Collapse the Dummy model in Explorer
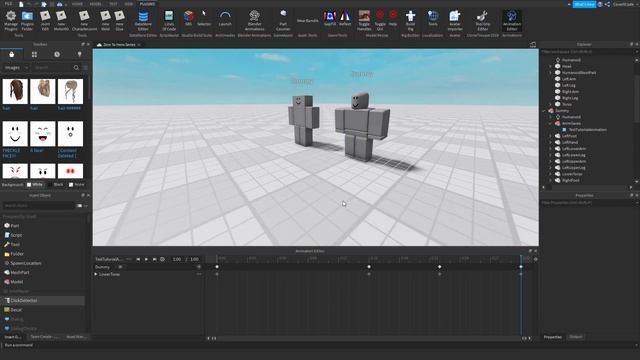The image size is (640, 360). point(544,111)
